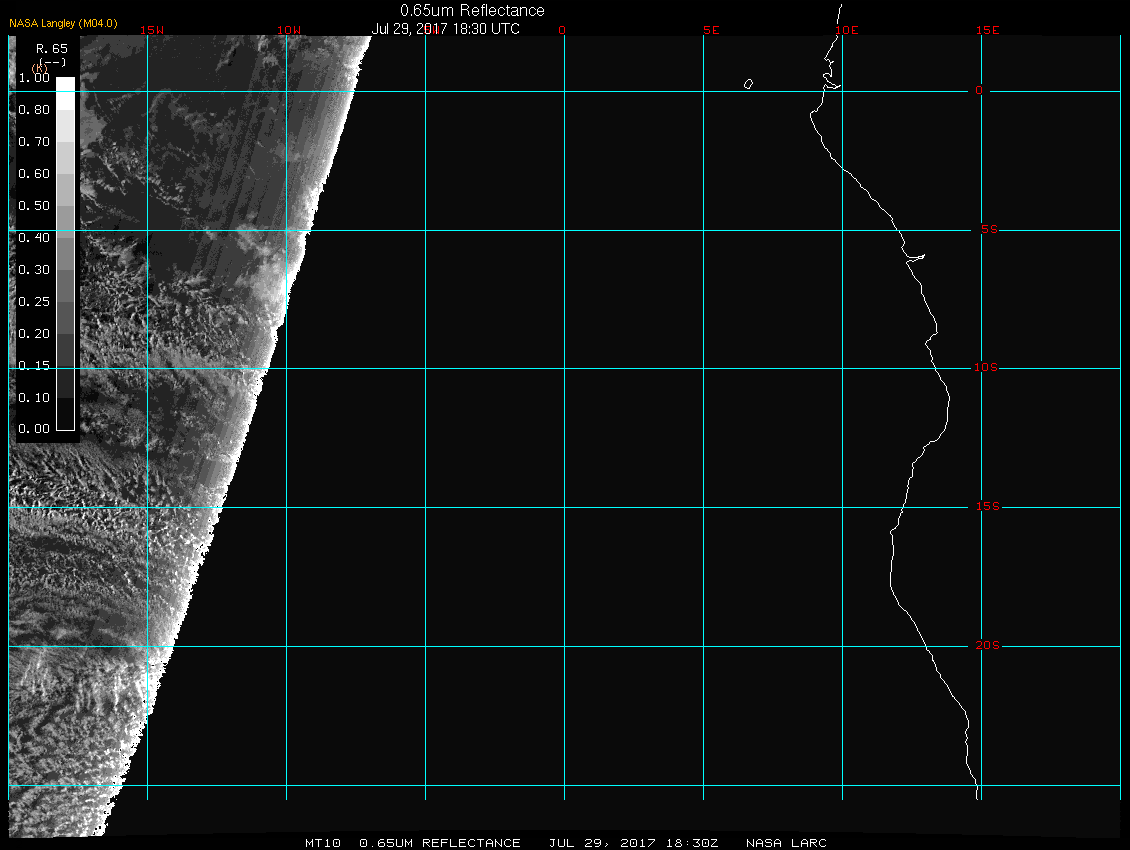The height and width of the screenshot is (850, 1130).
Task: Select the 0.00 level at colorbar bottom
Action: click(x=34, y=429)
